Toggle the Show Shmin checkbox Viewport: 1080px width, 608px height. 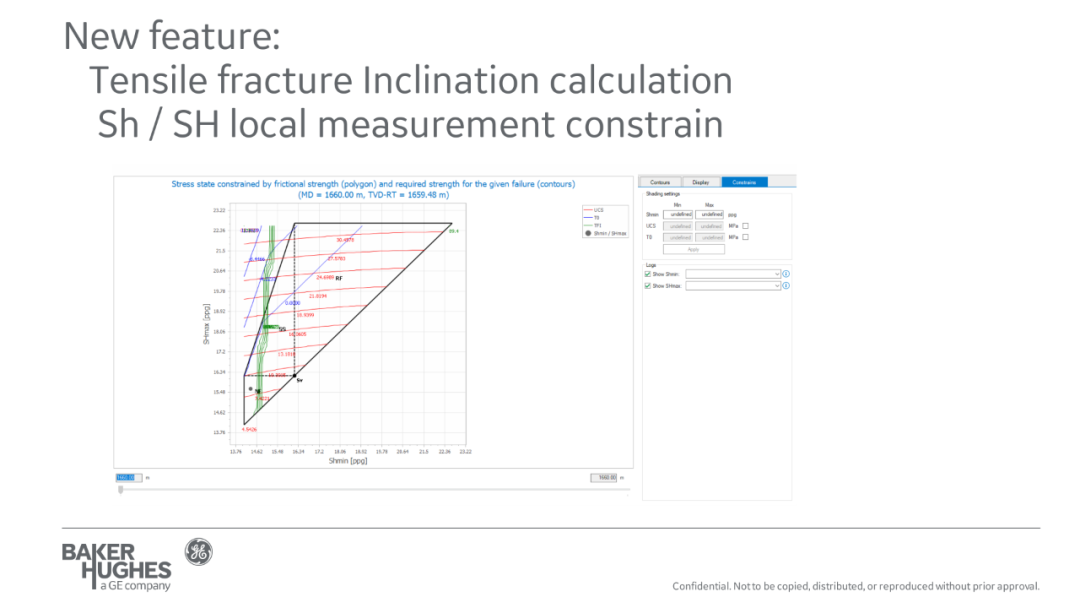point(647,274)
